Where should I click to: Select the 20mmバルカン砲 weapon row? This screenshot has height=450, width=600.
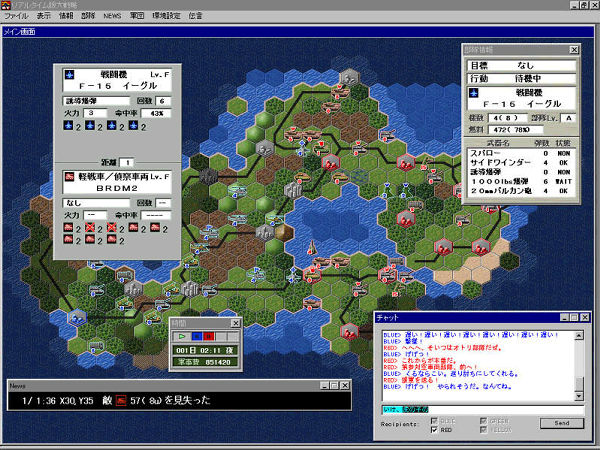[x=520, y=191]
